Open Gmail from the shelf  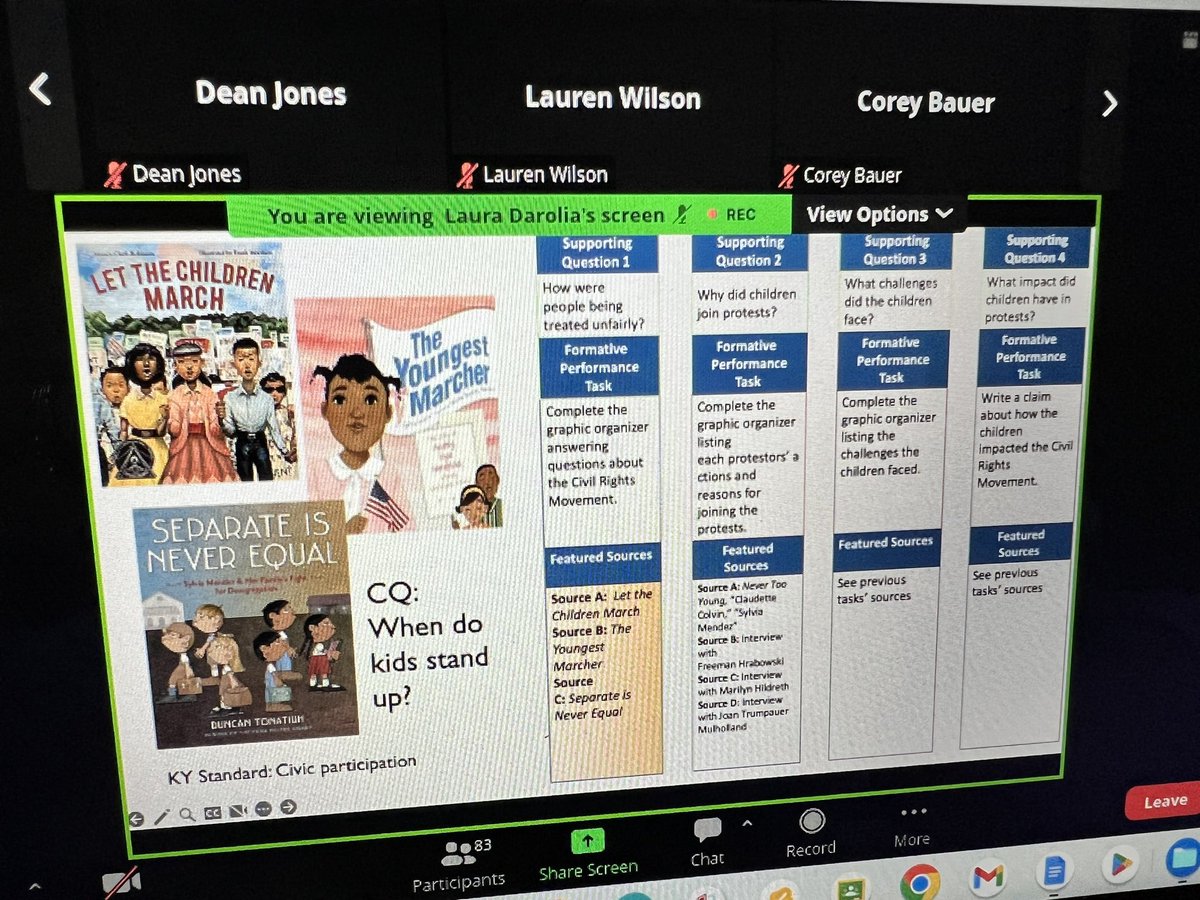click(987, 877)
